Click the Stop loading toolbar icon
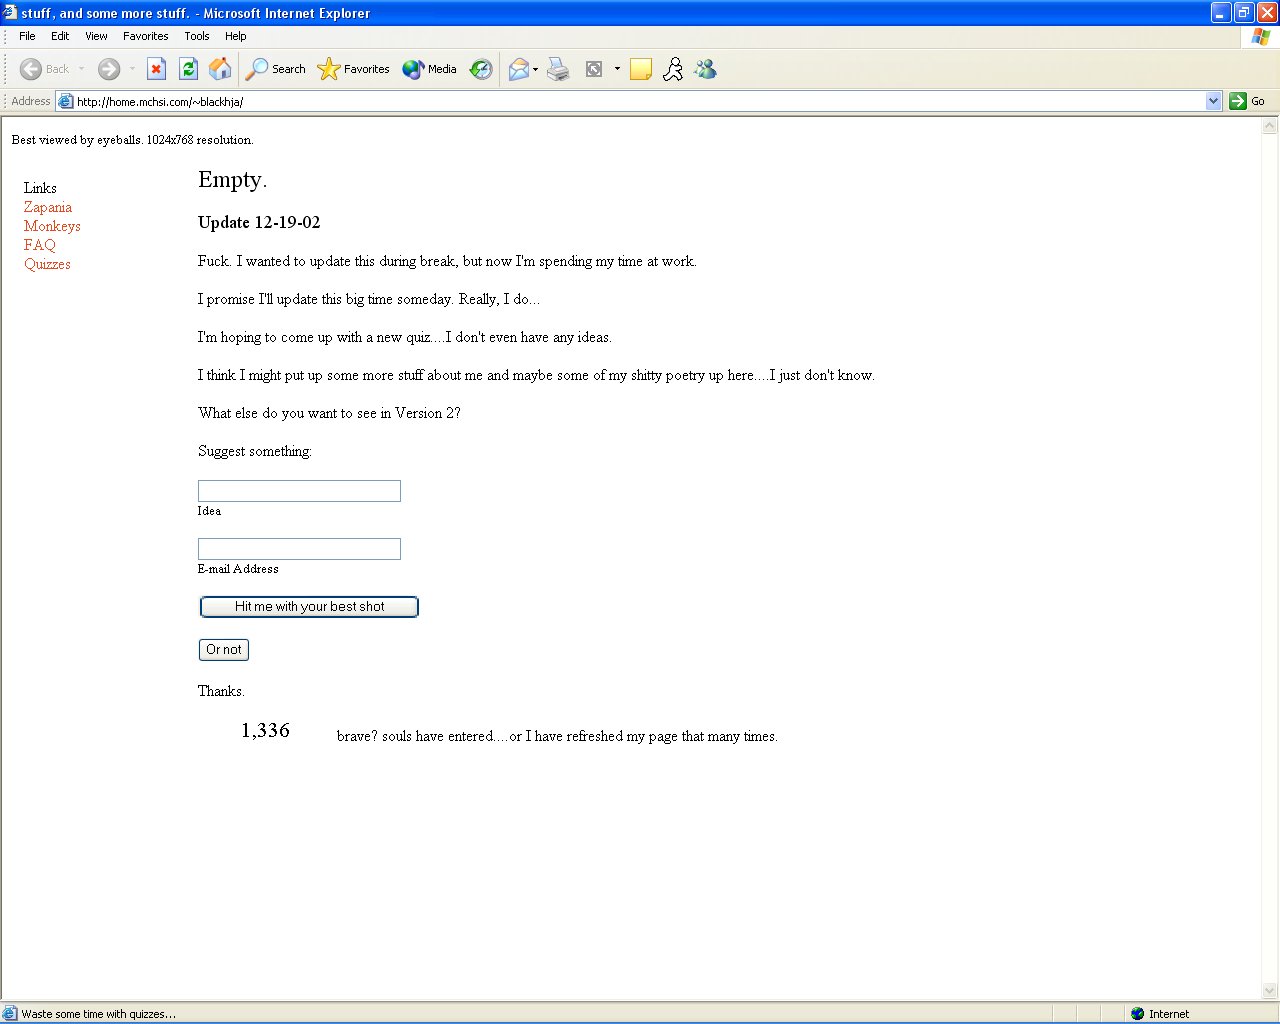1280x1024 pixels. tap(156, 69)
